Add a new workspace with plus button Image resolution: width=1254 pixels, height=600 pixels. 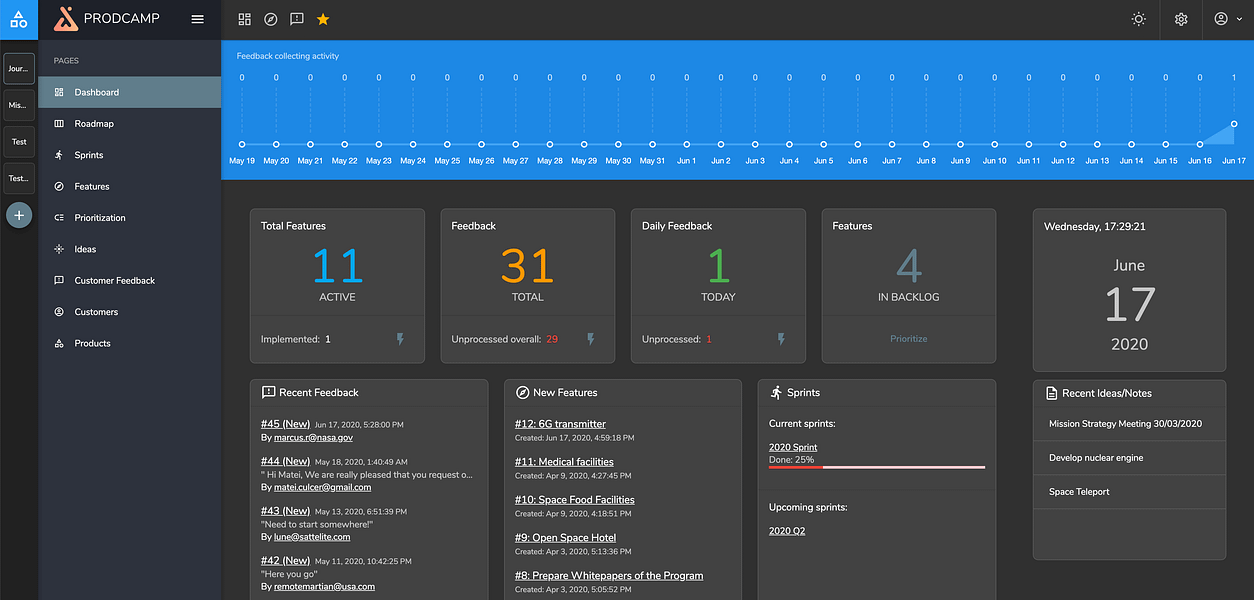pyautogui.click(x=19, y=215)
